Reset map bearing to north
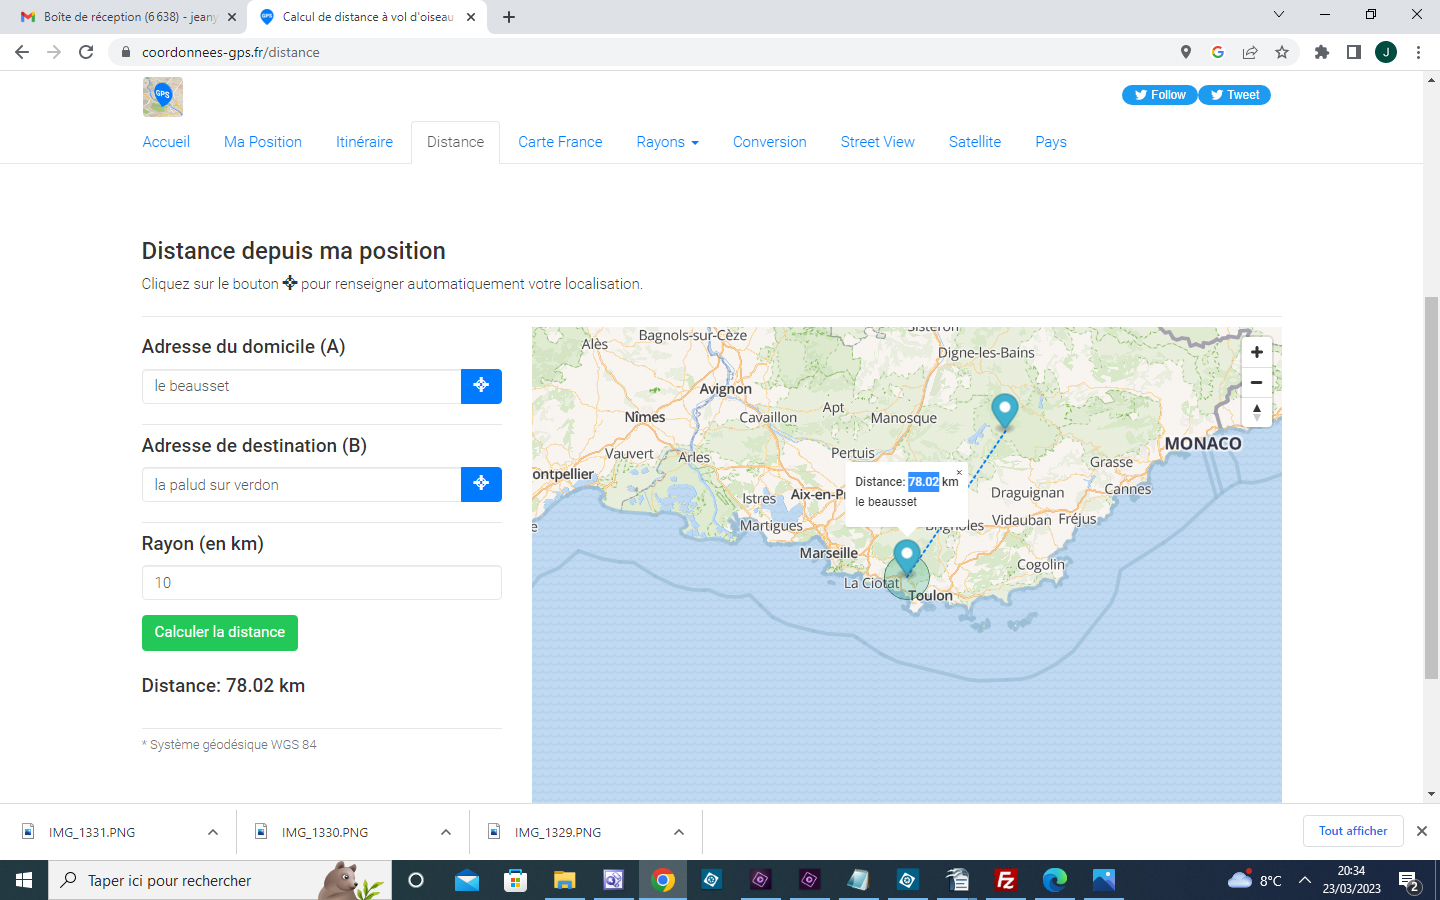 [1257, 412]
